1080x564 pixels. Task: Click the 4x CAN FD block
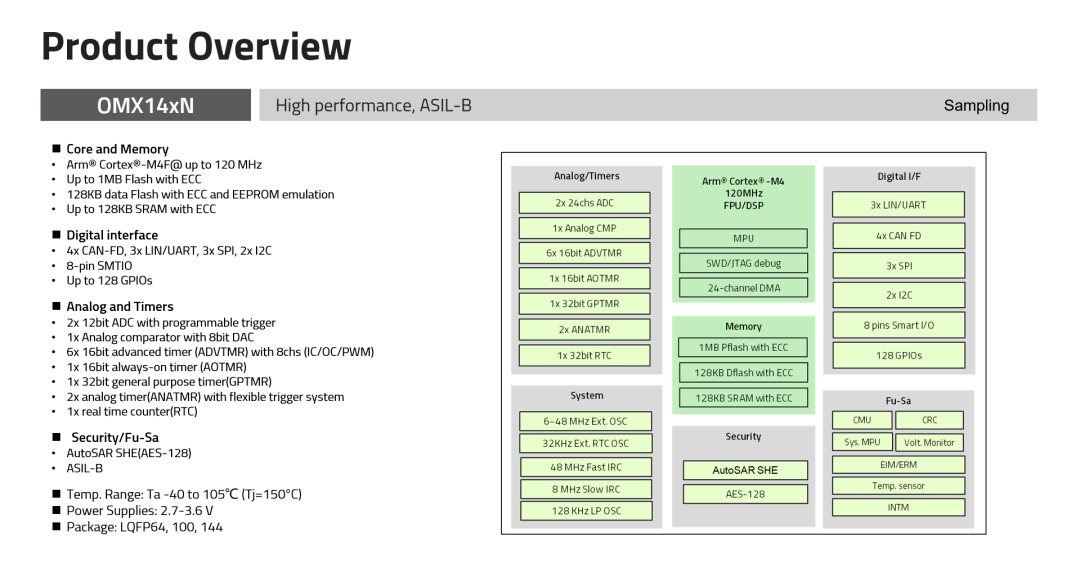(898, 236)
